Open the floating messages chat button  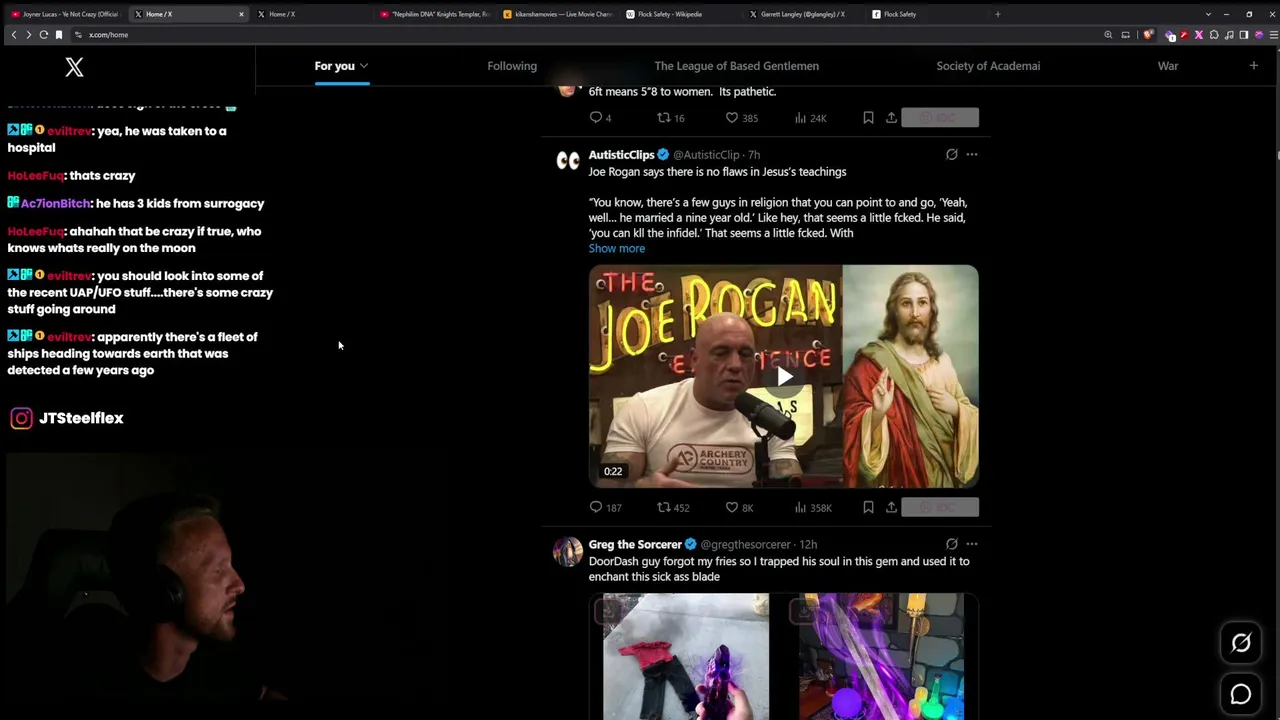click(x=1241, y=694)
